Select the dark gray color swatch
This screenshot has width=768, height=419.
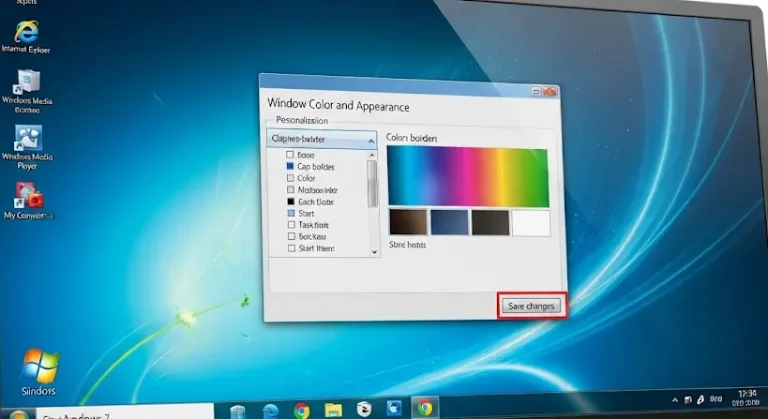[490, 222]
